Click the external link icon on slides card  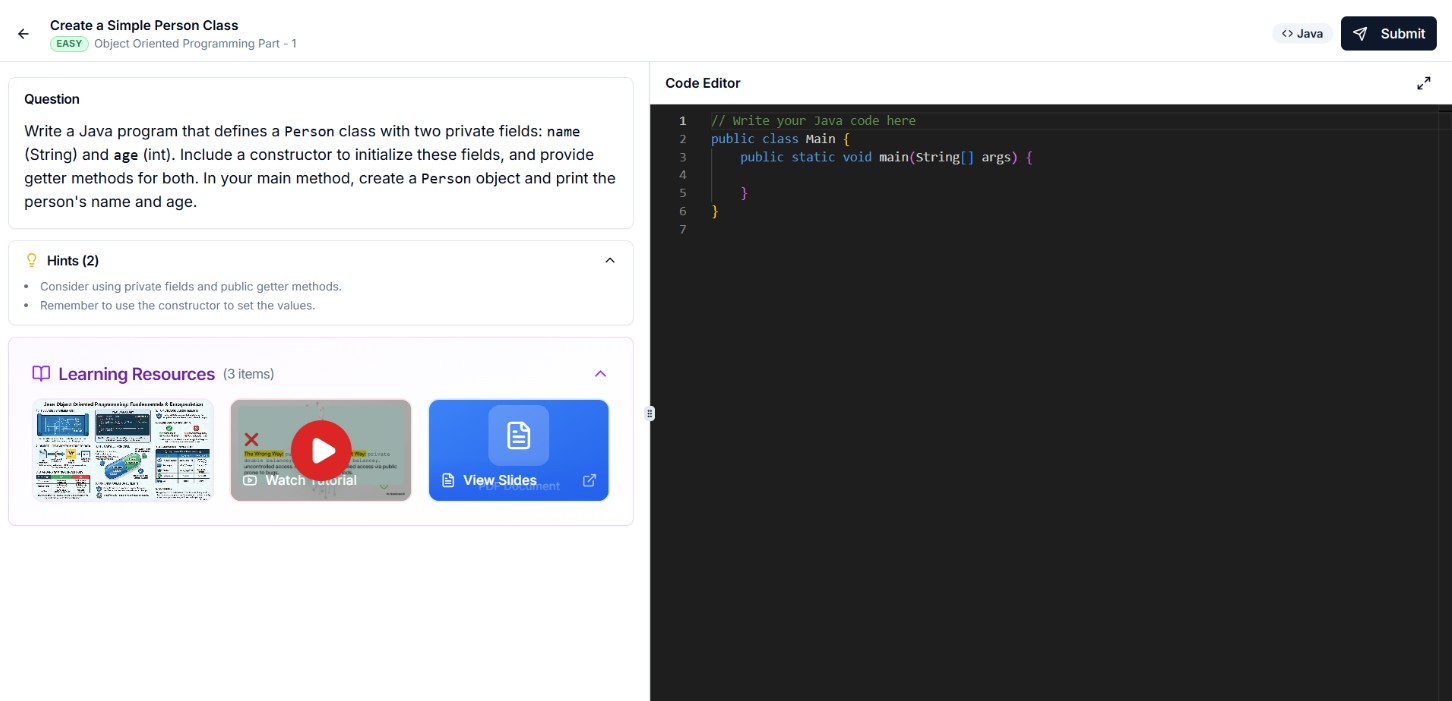tap(589, 480)
